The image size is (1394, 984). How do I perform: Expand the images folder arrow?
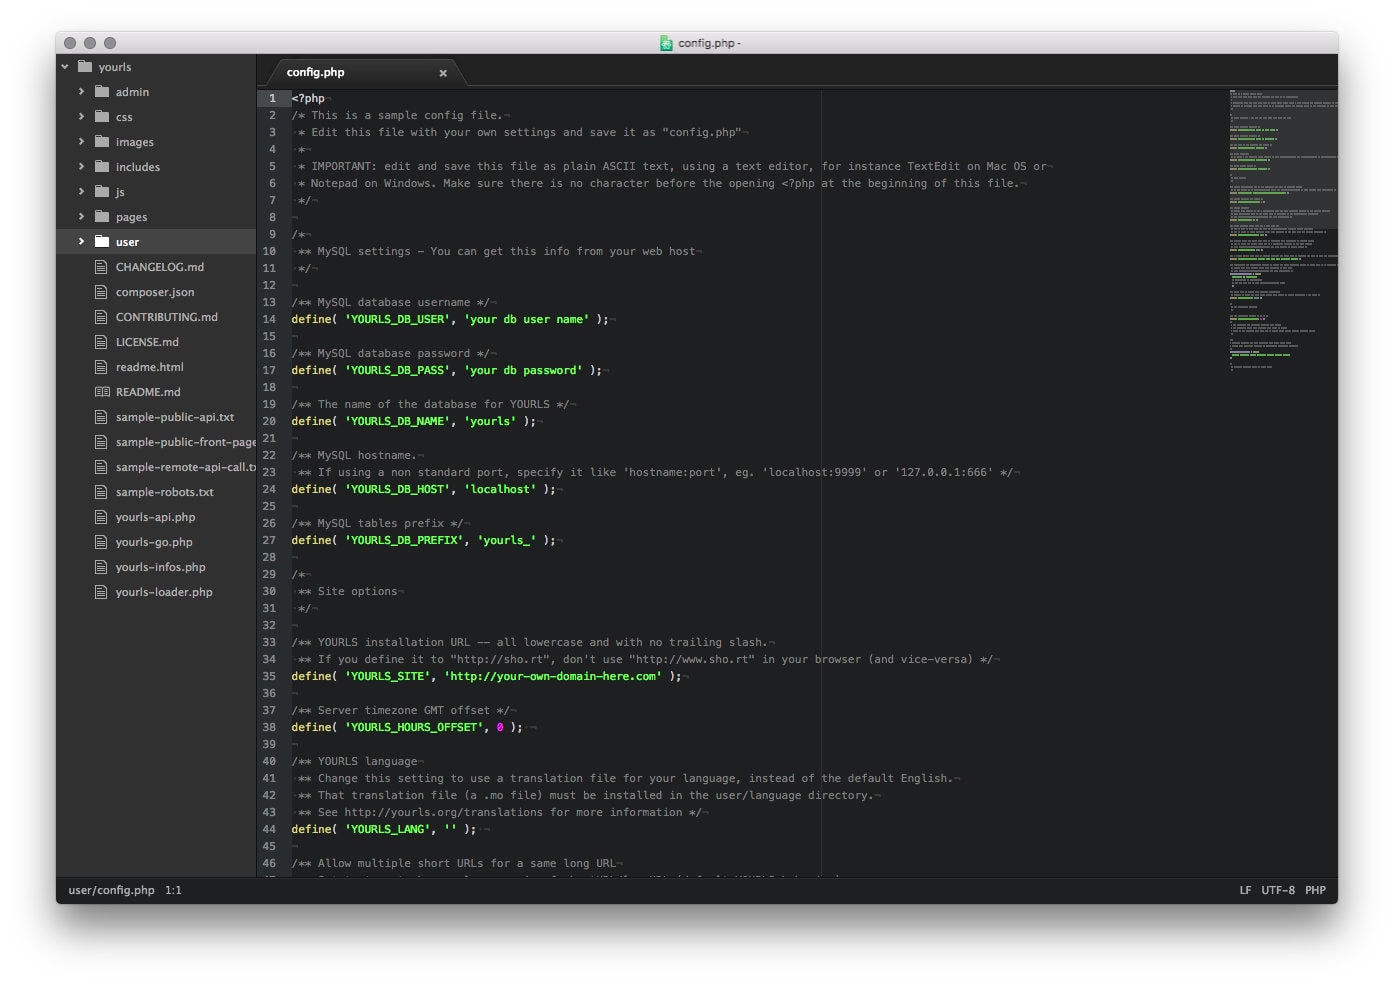tap(81, 142)
